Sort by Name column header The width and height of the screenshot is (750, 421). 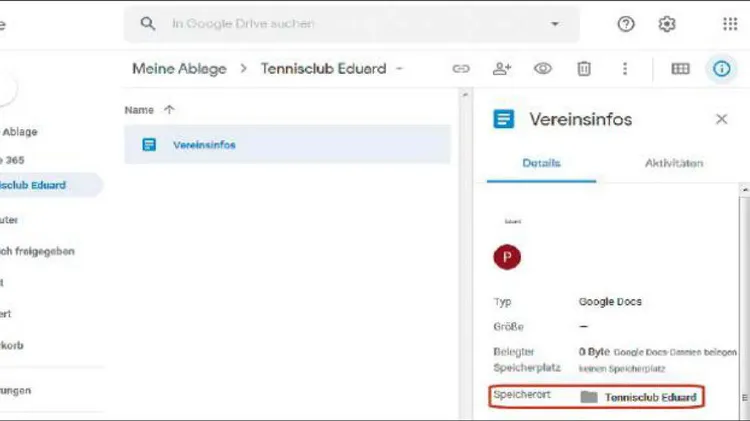point(139,110)
